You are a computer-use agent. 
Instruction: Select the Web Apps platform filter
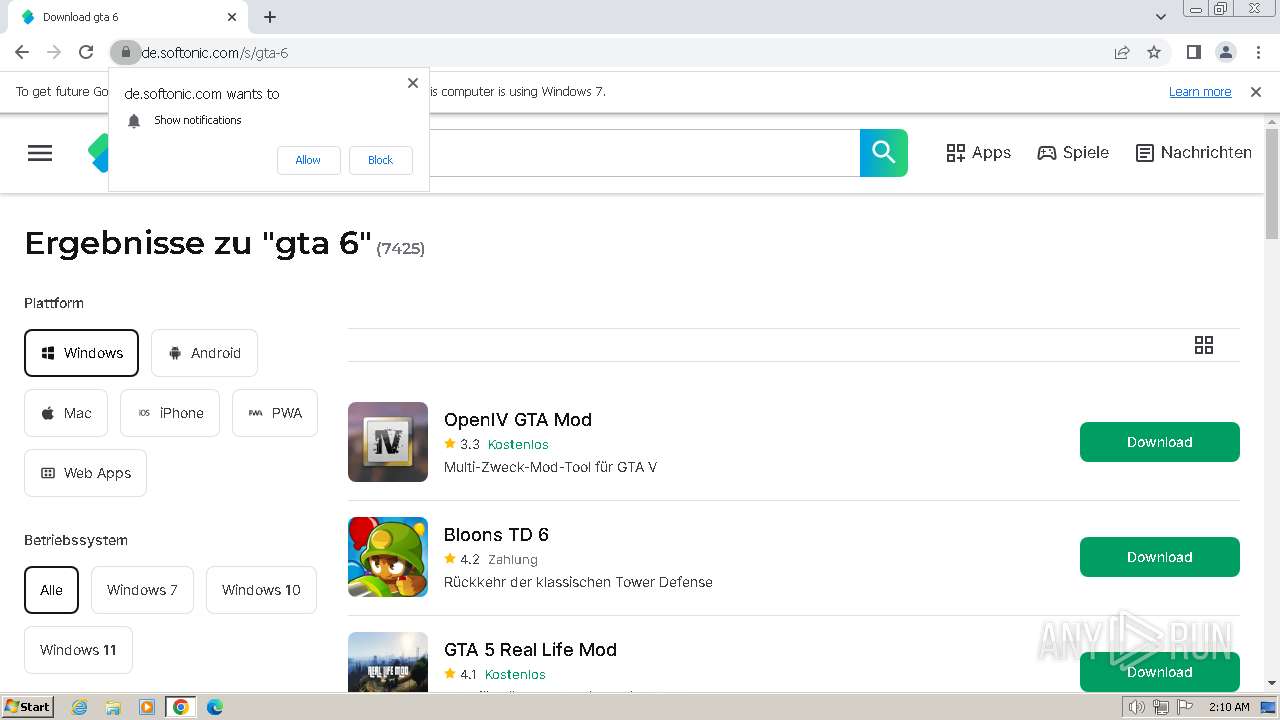[x=85, y=473]
